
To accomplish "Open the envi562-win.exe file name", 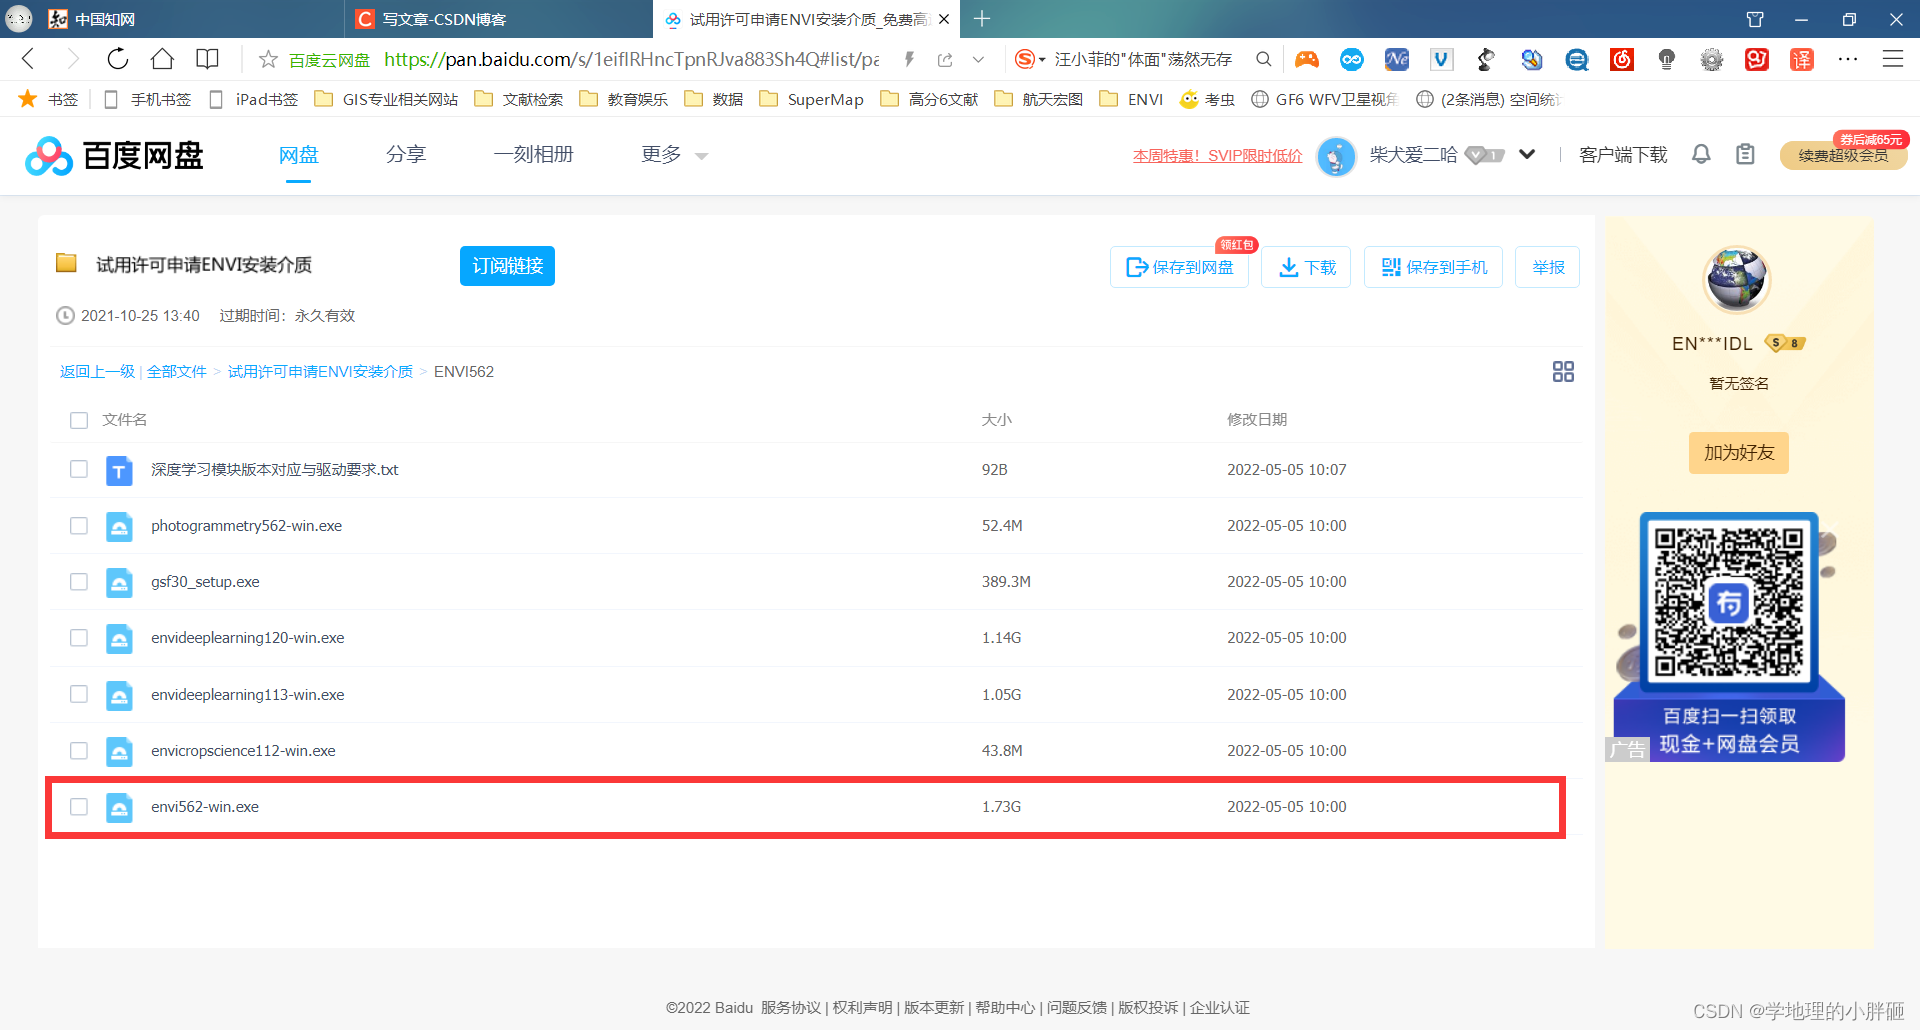I will click(x=205, y=807).
